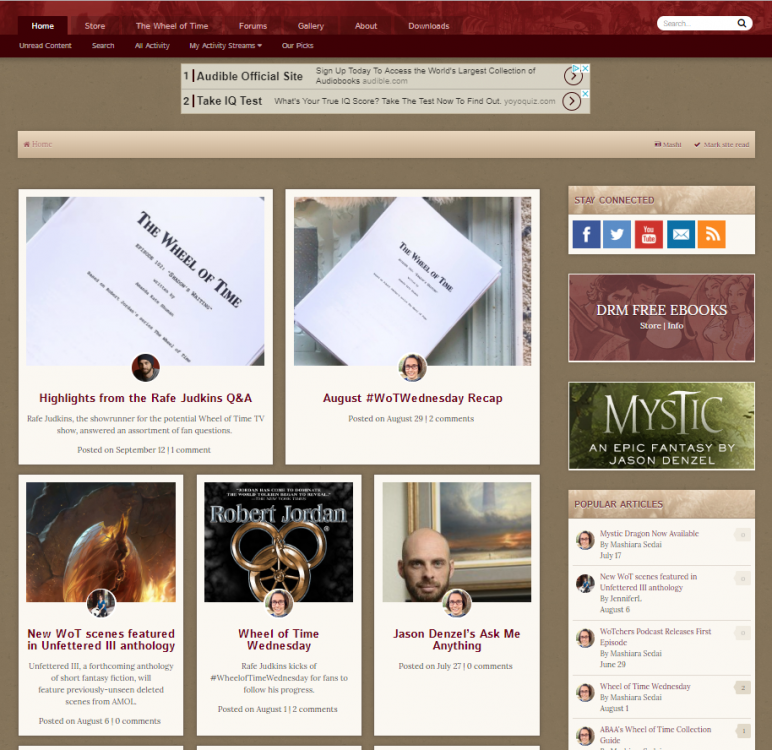Go to the Forums section
This screenshot has height=750, width=772.
pos(253,26)
